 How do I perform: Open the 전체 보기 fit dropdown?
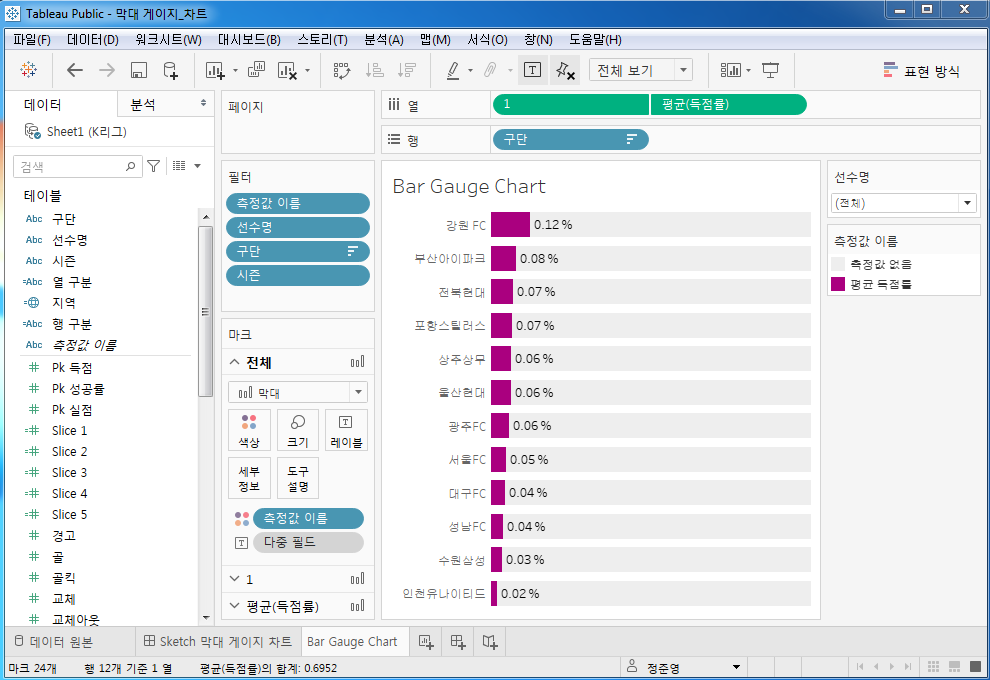click(x=640, y=70)
